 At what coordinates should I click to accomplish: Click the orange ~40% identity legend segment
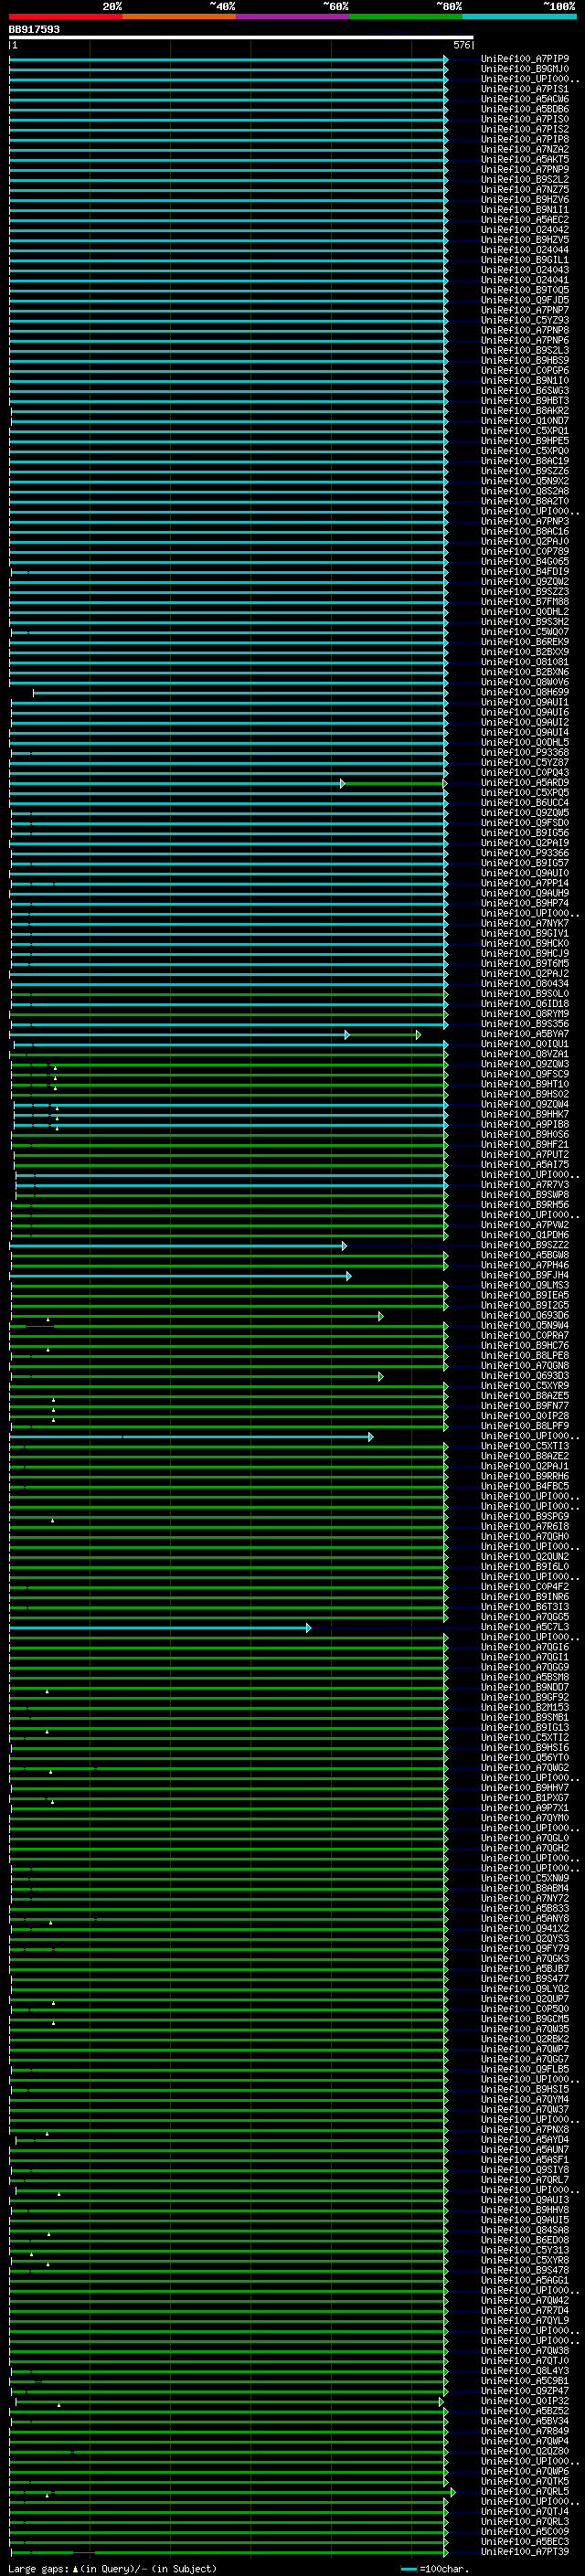point(179,16)
